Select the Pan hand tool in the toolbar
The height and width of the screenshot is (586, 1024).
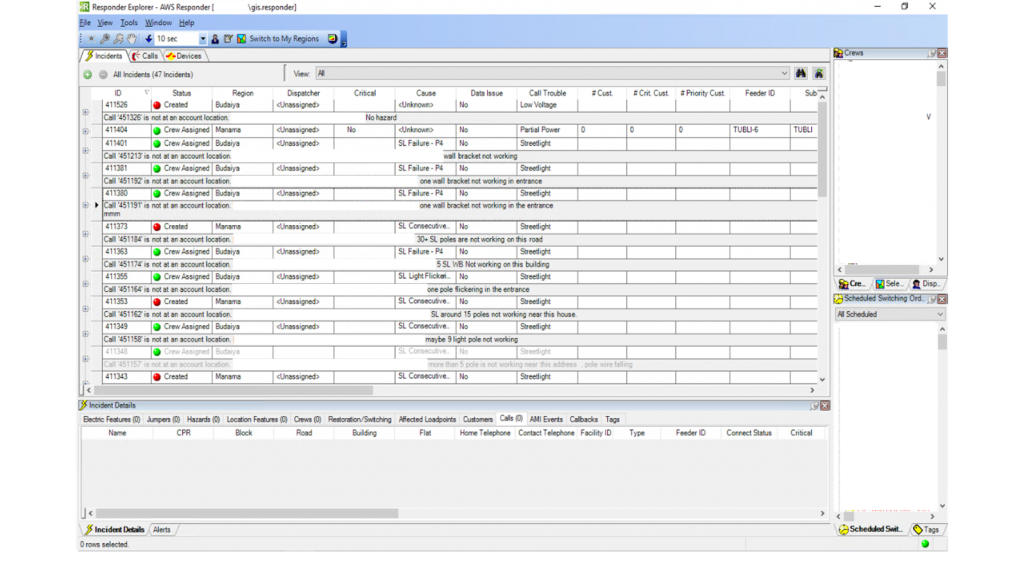coord(133,39)
